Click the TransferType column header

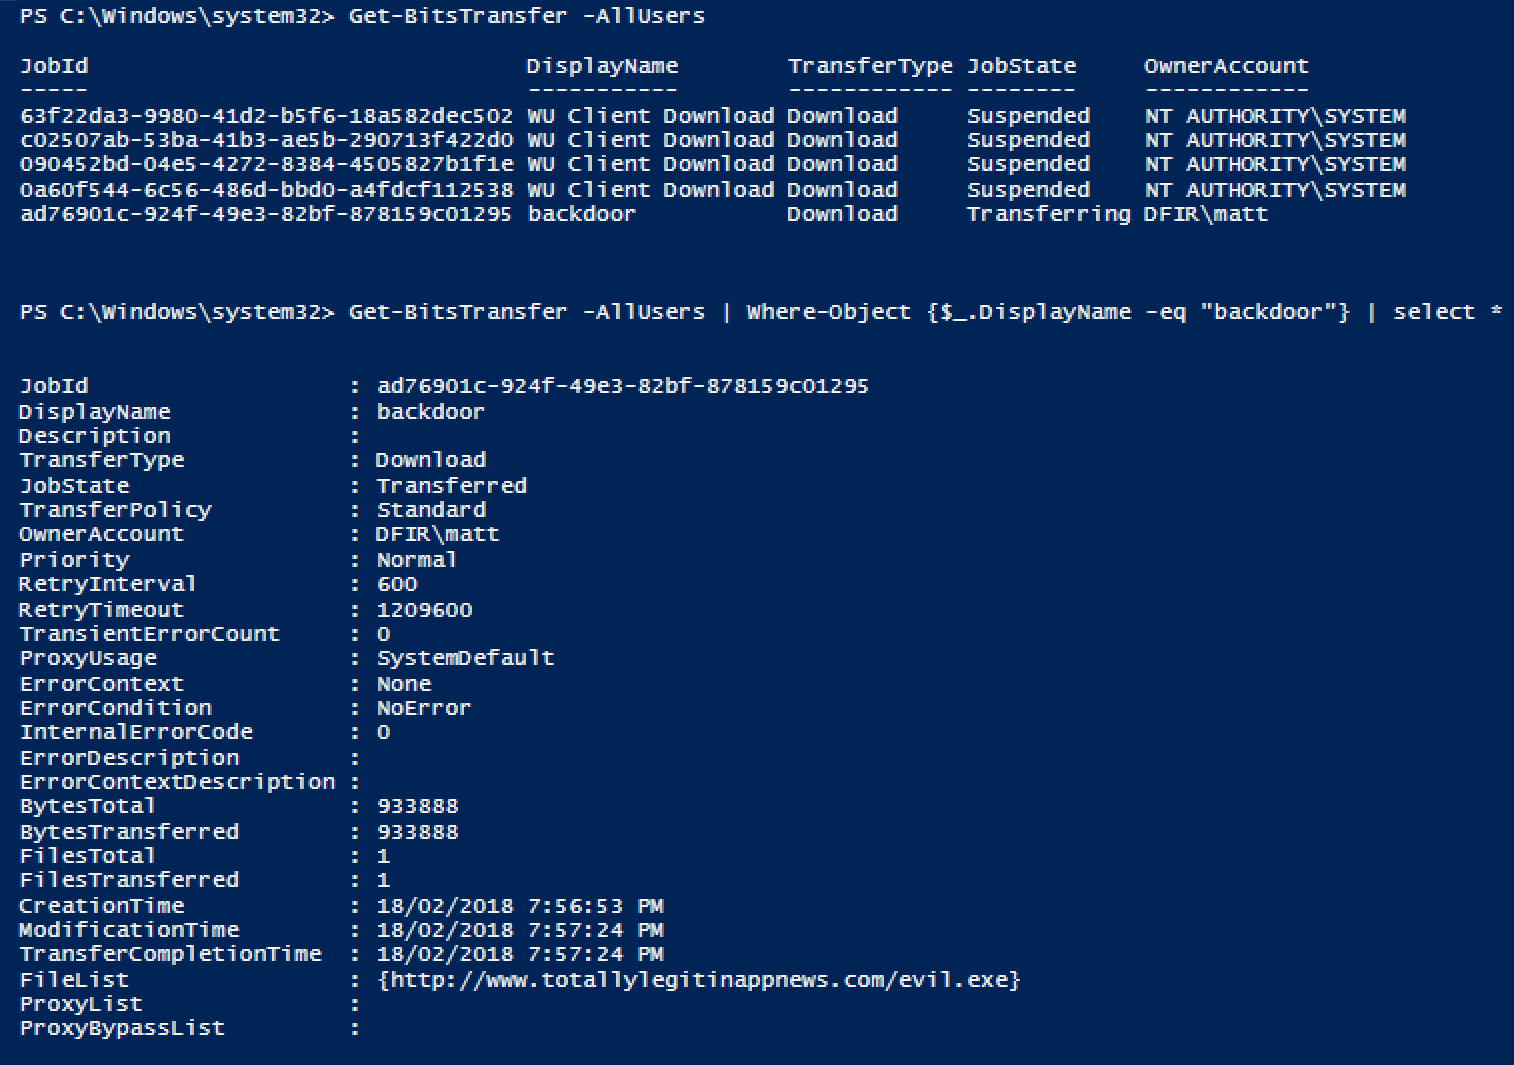click(x=870, y=66)
